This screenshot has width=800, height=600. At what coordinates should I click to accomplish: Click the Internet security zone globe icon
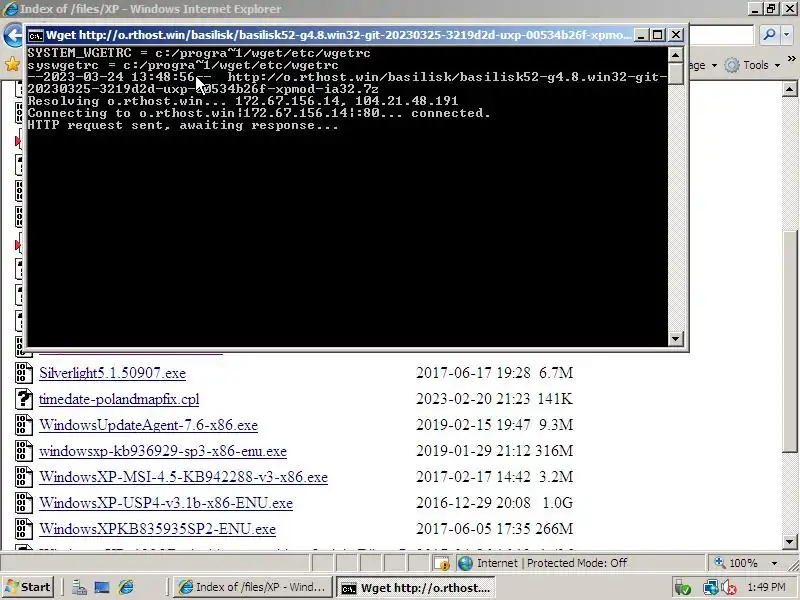pos(465,563)
